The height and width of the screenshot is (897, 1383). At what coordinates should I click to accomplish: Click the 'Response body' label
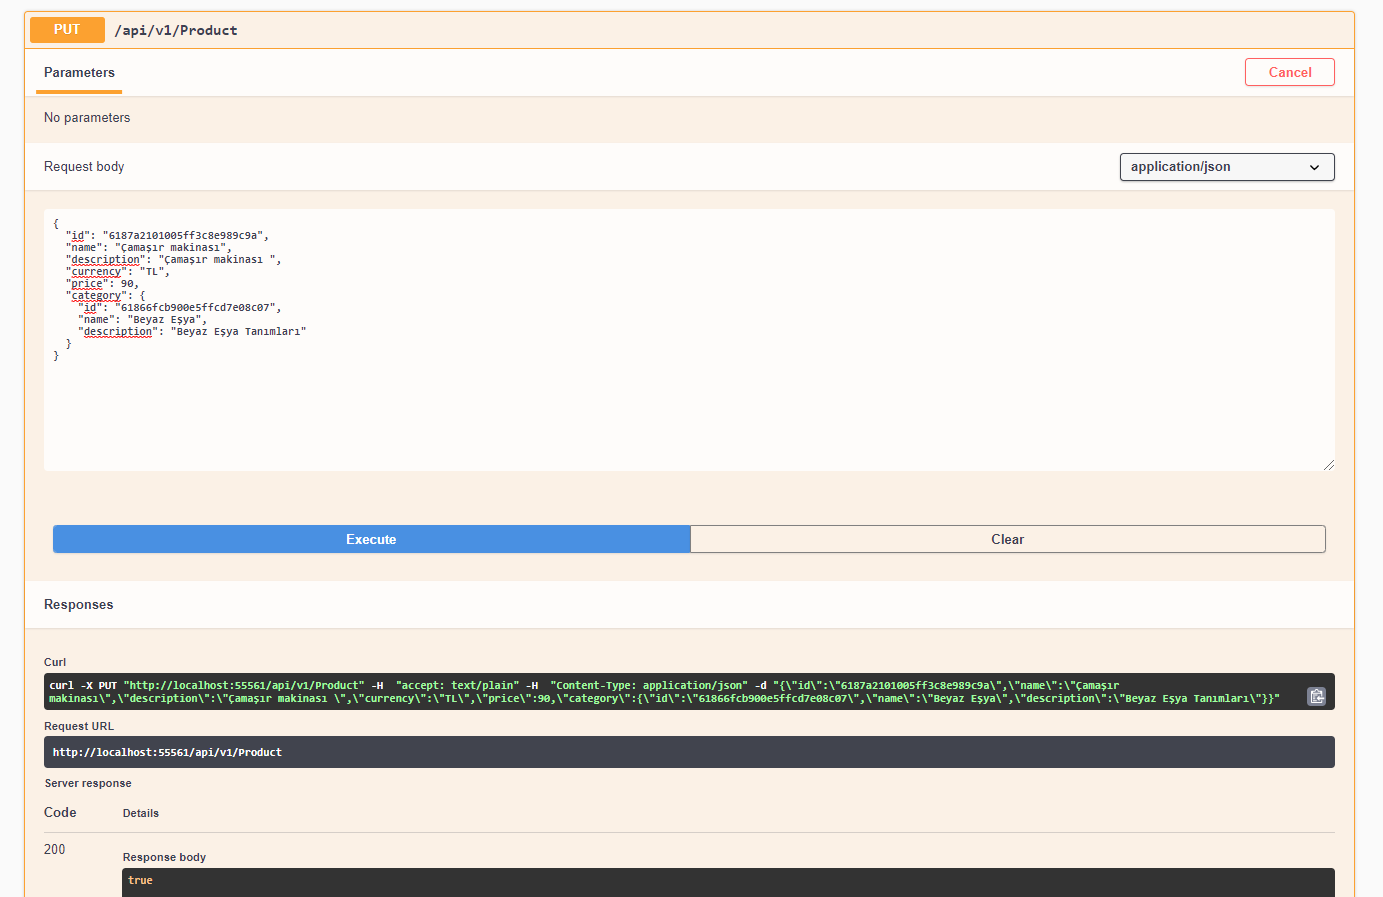164,857
